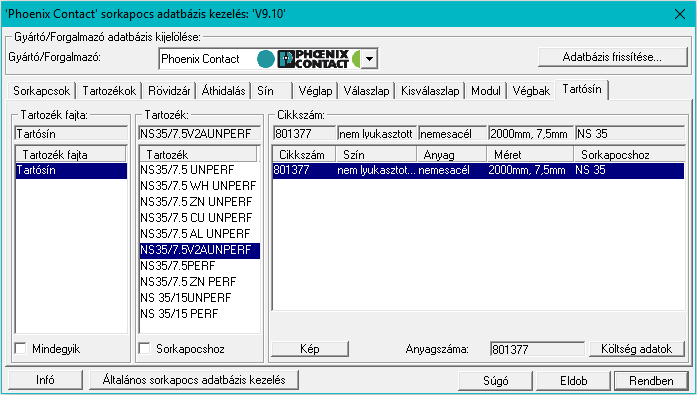Click the nemesacél material field
Image resolution: width=697 pixels, height=395 pixels.
point(453,133)
